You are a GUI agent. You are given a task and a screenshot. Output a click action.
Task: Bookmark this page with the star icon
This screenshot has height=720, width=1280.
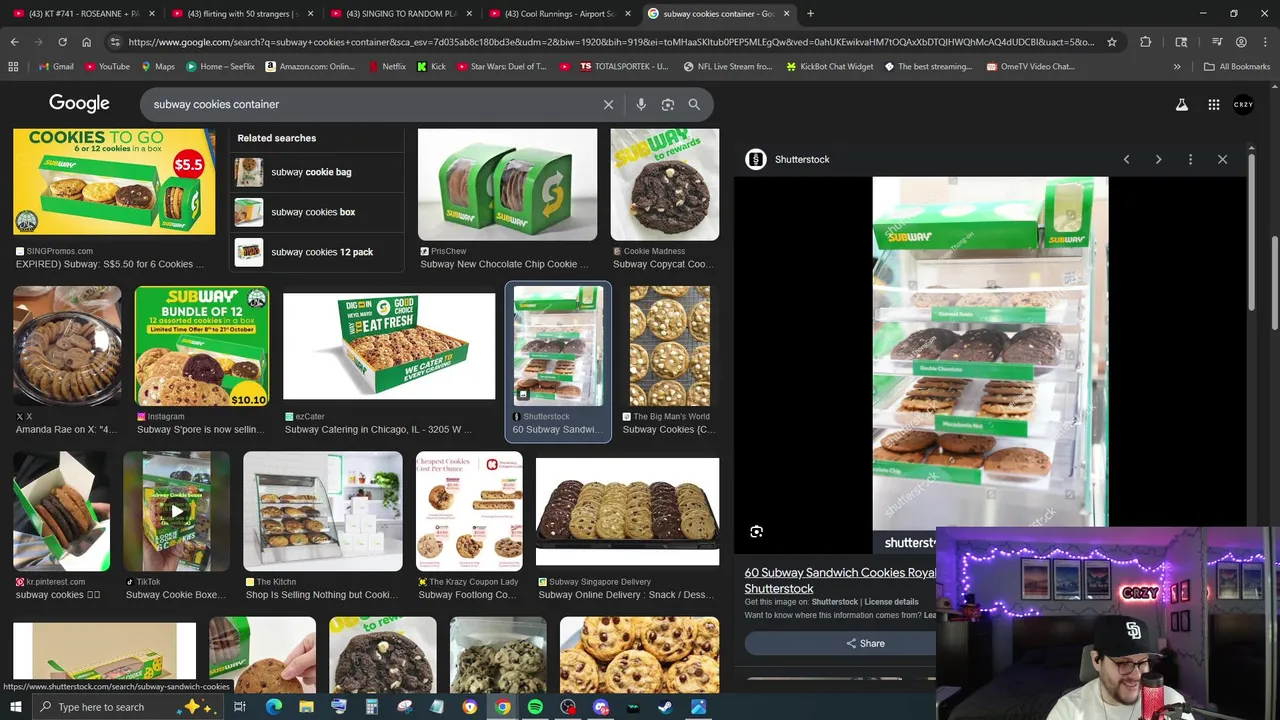point(1111,42)
